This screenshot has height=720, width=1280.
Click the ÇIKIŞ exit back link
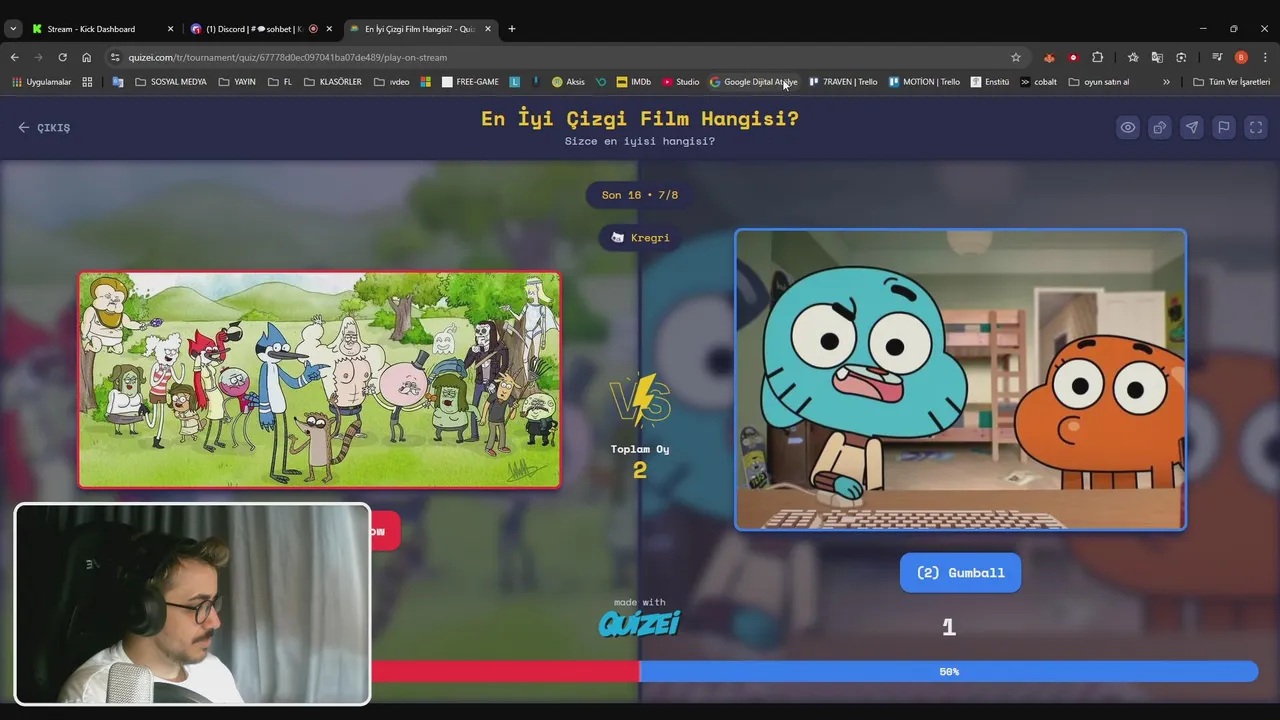pos(44,128)
